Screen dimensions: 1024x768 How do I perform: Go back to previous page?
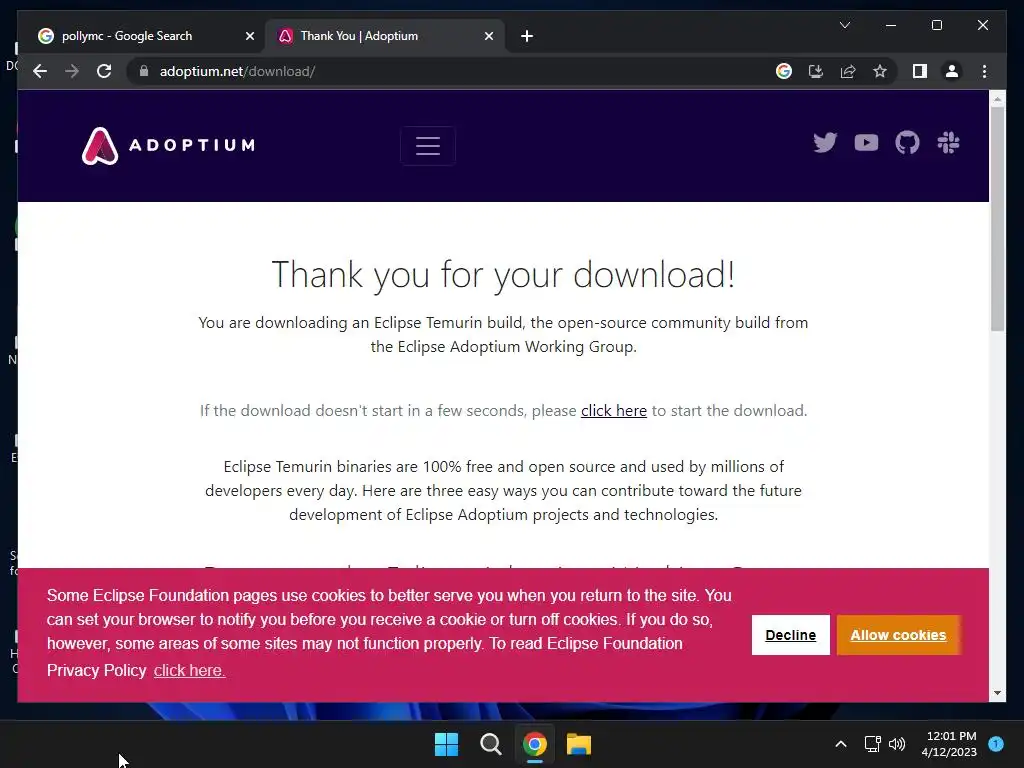[x=40, y=71]
